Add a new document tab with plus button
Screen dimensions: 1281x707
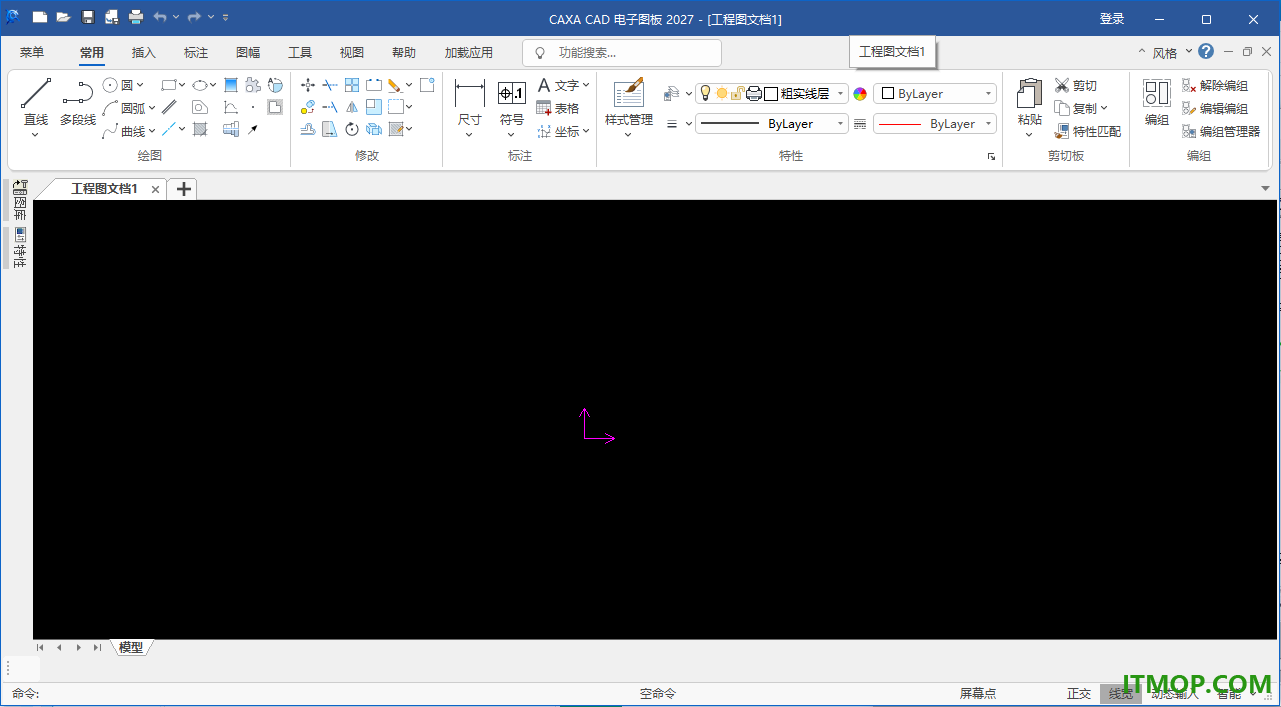tap(183, 189)
